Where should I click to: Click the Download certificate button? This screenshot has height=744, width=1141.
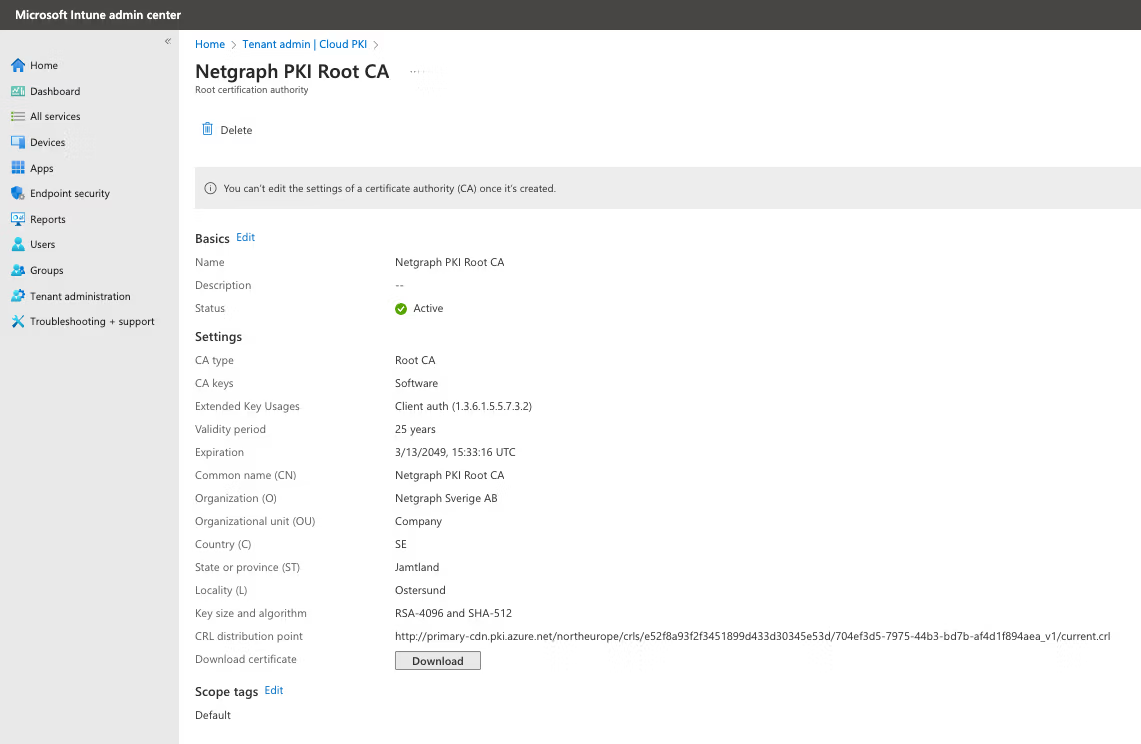[437, 660]
